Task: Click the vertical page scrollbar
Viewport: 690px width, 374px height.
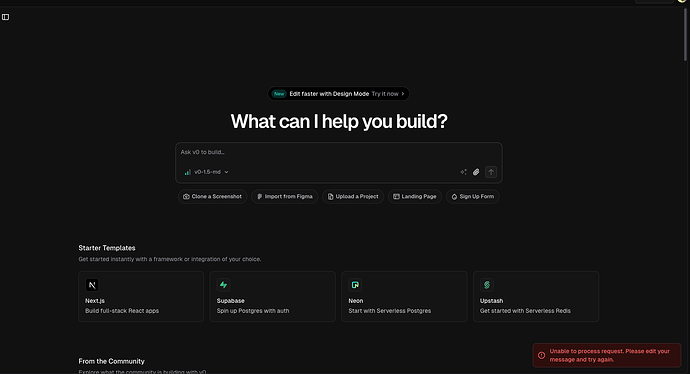Action: [x=685, y=35]
